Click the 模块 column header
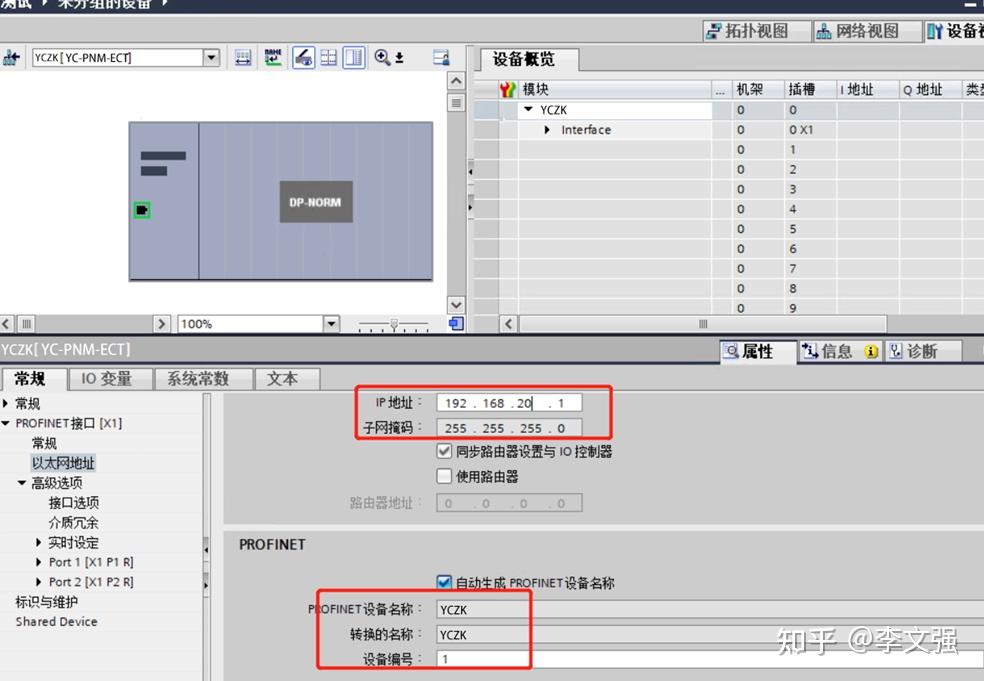Screen dimensions: 984x681 [x=614, y=90]
